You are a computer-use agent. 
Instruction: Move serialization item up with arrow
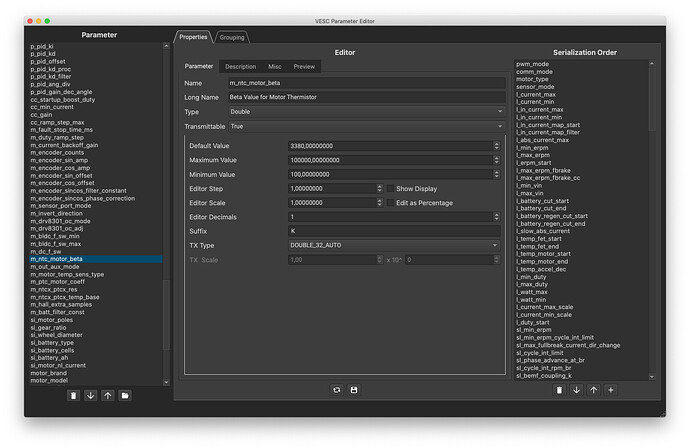593,390
